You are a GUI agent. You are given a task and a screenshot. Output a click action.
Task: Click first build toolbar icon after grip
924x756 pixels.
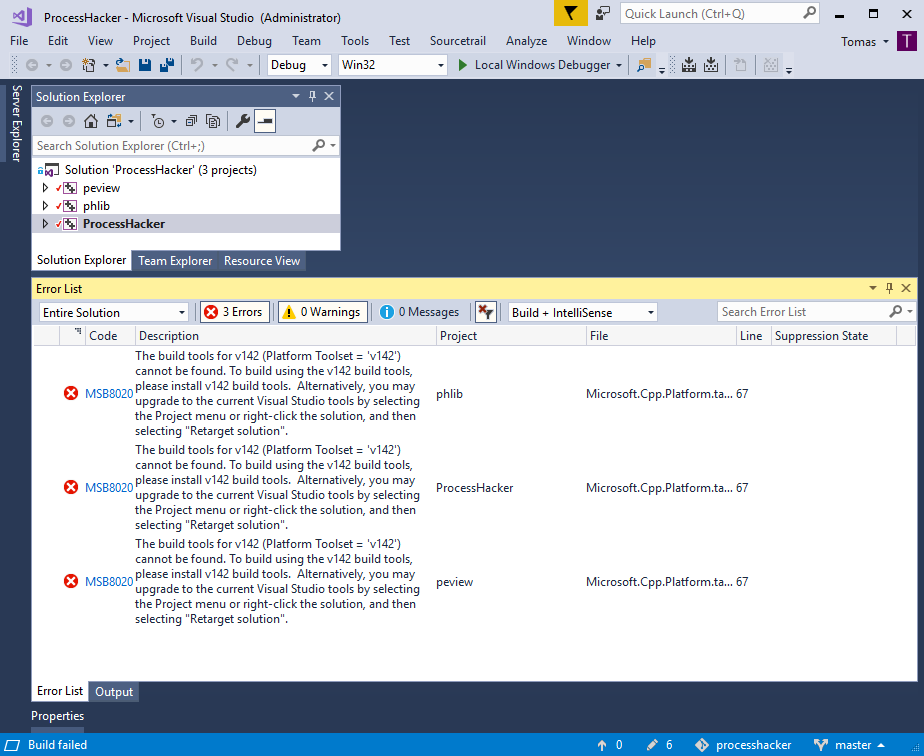pos(689,65)
